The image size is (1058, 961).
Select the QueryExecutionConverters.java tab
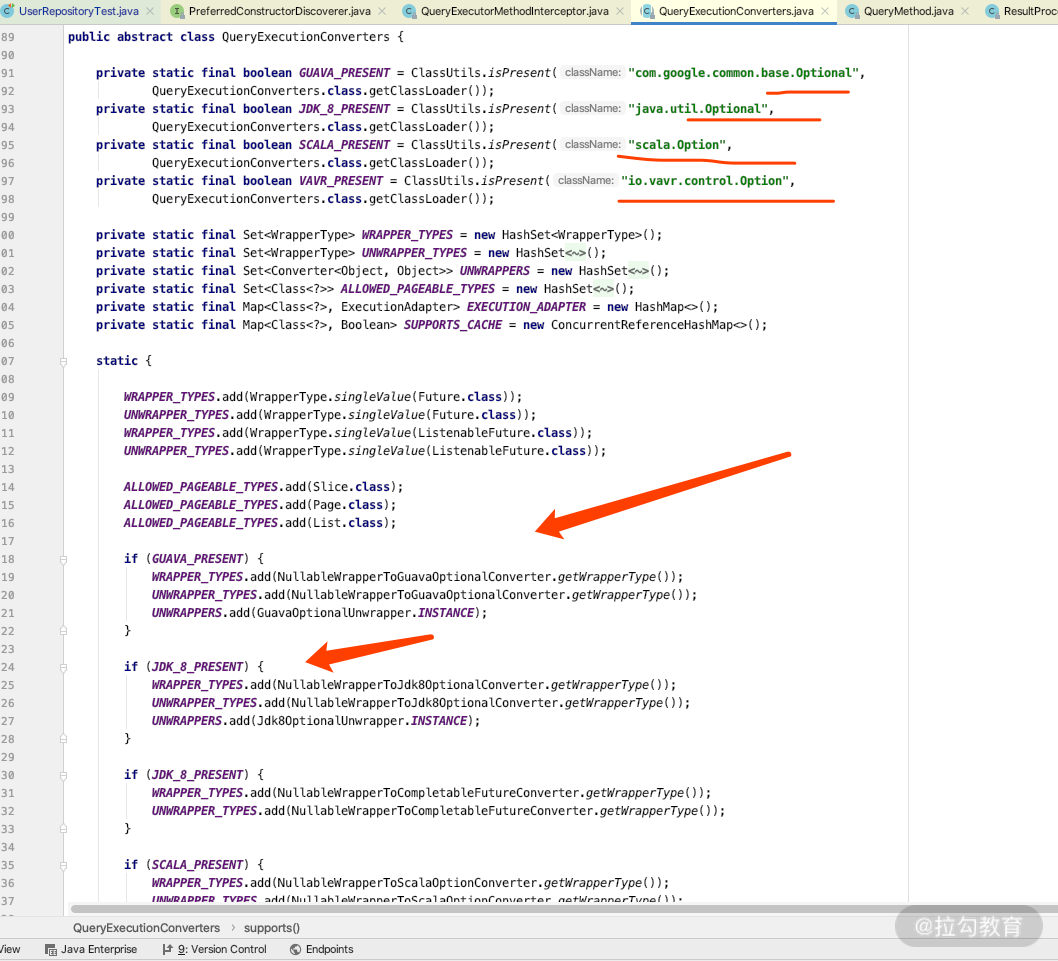point(735,11)
